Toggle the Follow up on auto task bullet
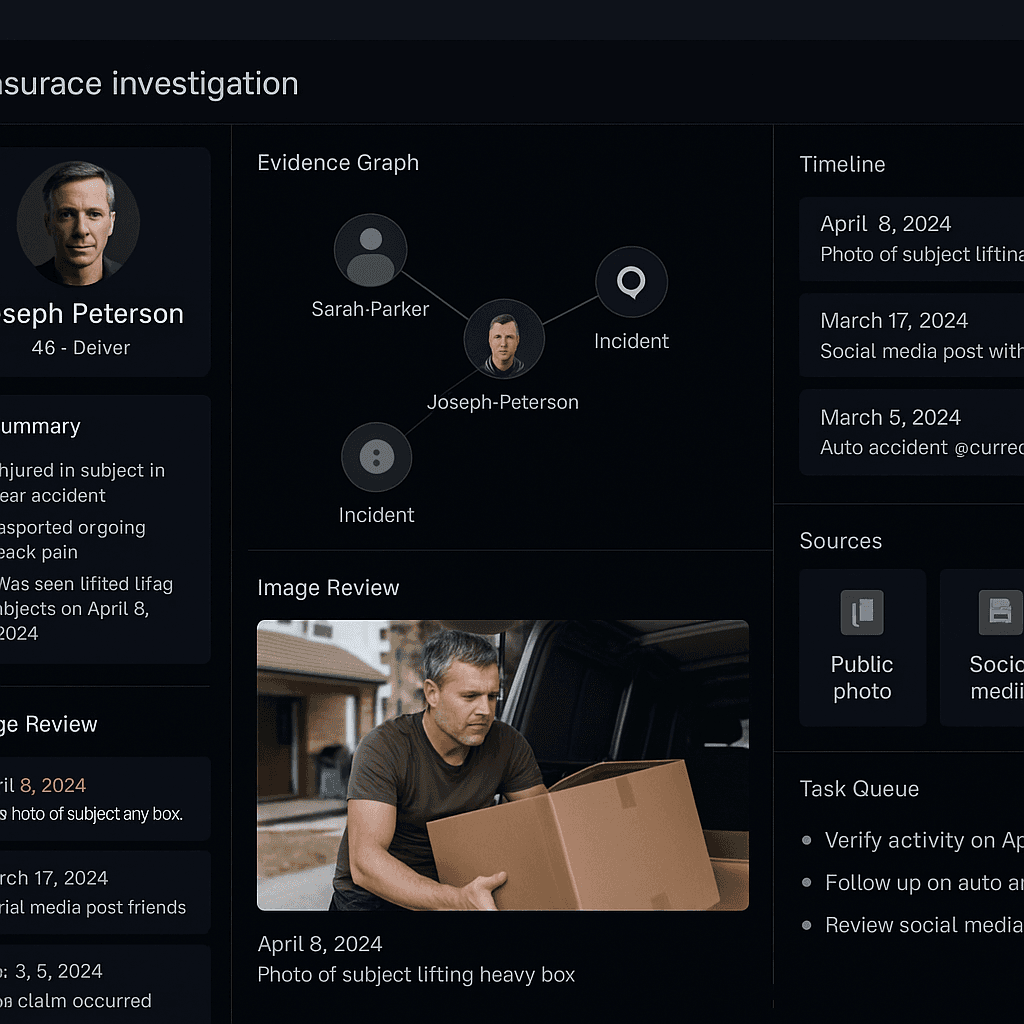Screen dimensions: 1024x1024 (806, 883)
